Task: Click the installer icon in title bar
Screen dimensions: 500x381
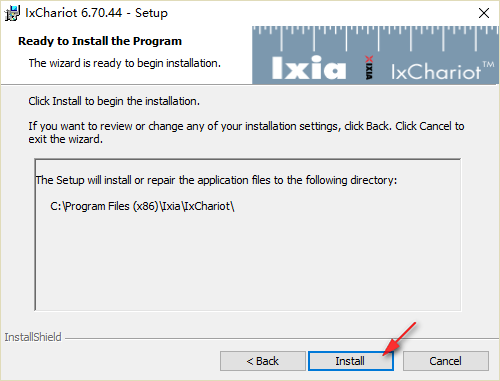Action: (12, 13)
